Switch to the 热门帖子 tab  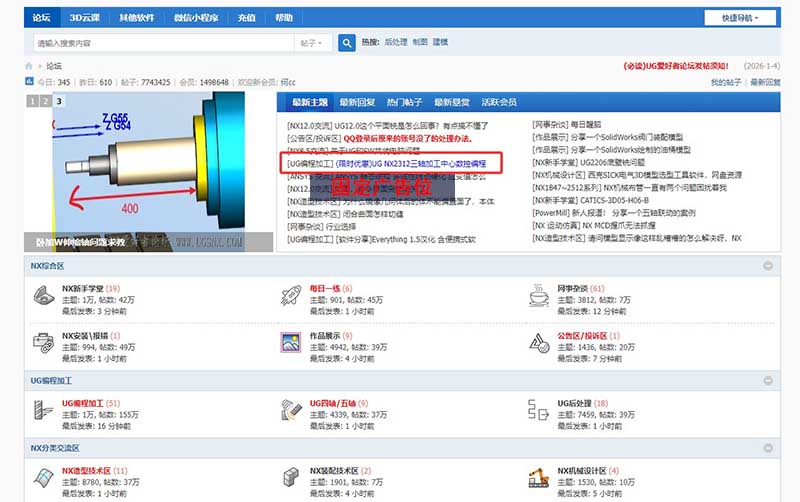click(x=405, y=102)
